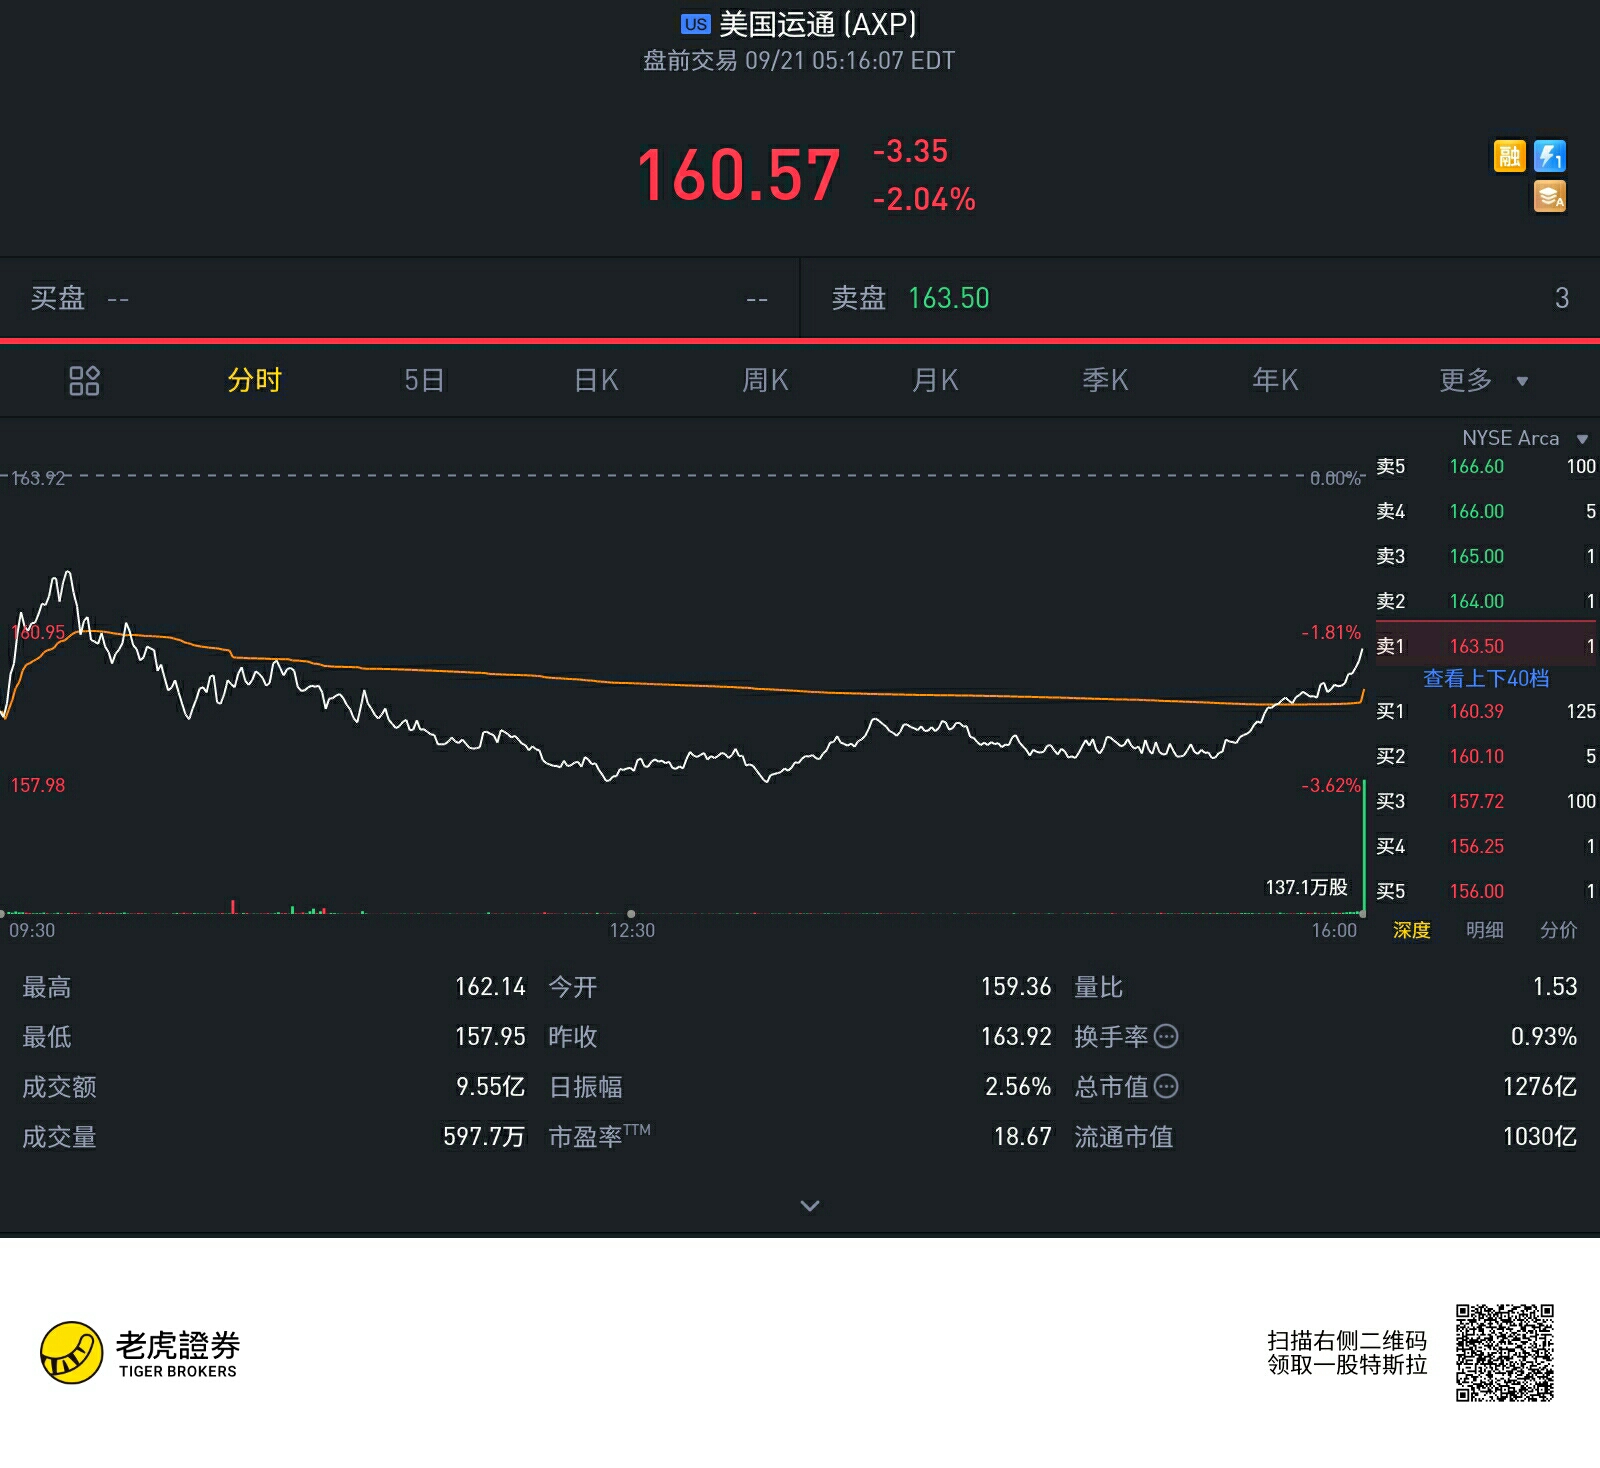This screenshot has height=1468, width=1600.
Task: Tap the 买5 row at 156.00
Action: click(1486, 891)
